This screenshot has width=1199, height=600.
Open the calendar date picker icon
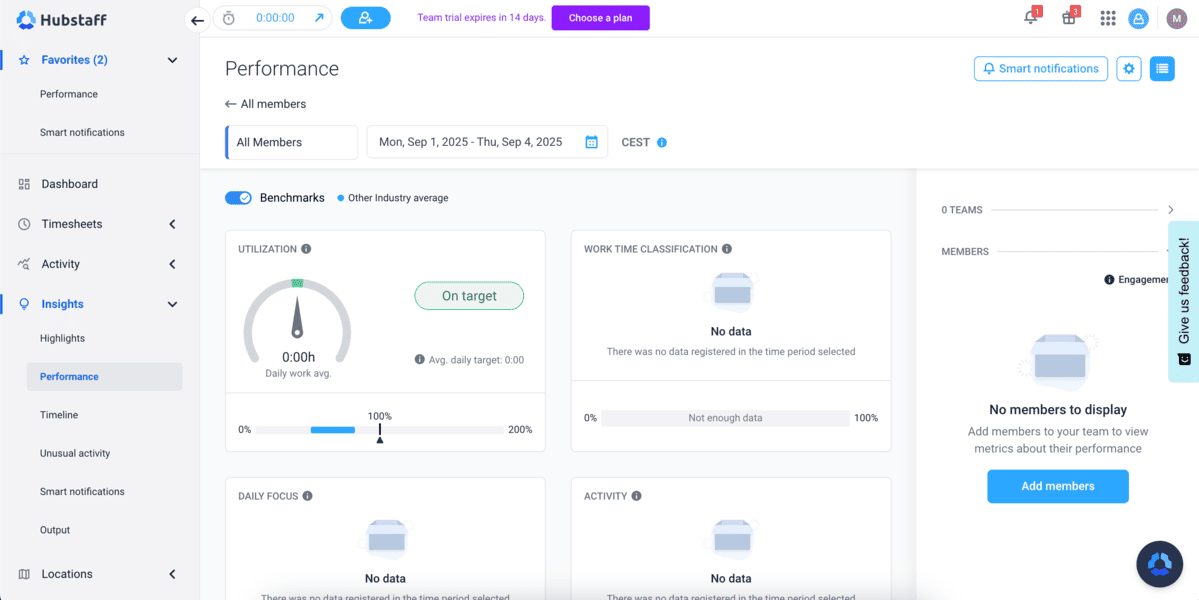[591, 142]
